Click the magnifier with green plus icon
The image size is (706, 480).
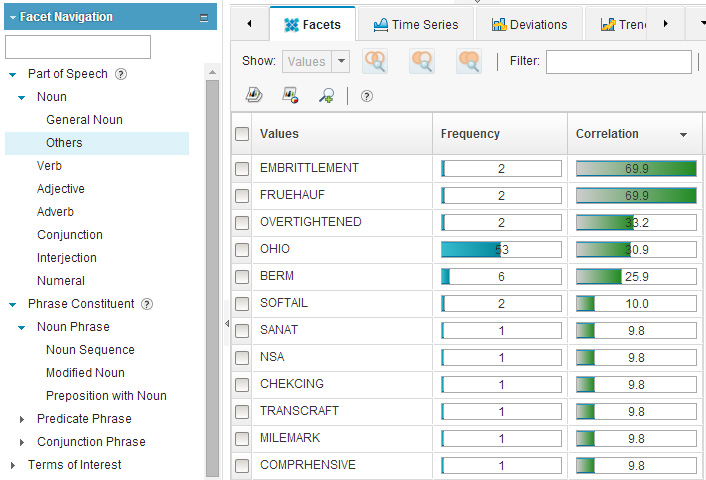pos(326,95)
